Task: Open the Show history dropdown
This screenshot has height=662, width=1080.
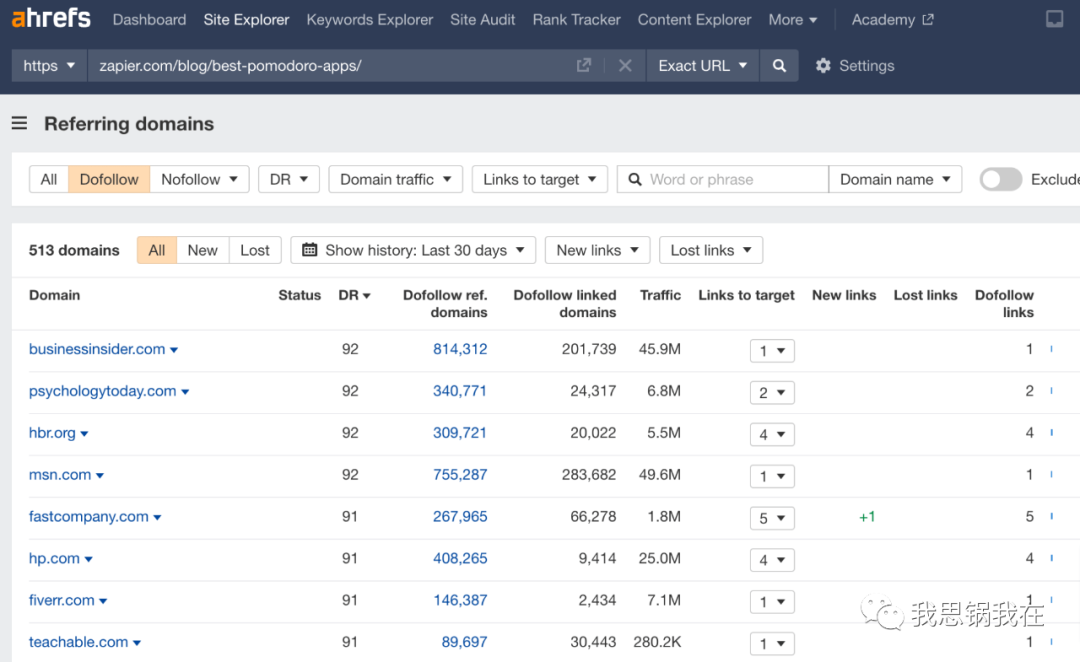Action: coord(413,250)
